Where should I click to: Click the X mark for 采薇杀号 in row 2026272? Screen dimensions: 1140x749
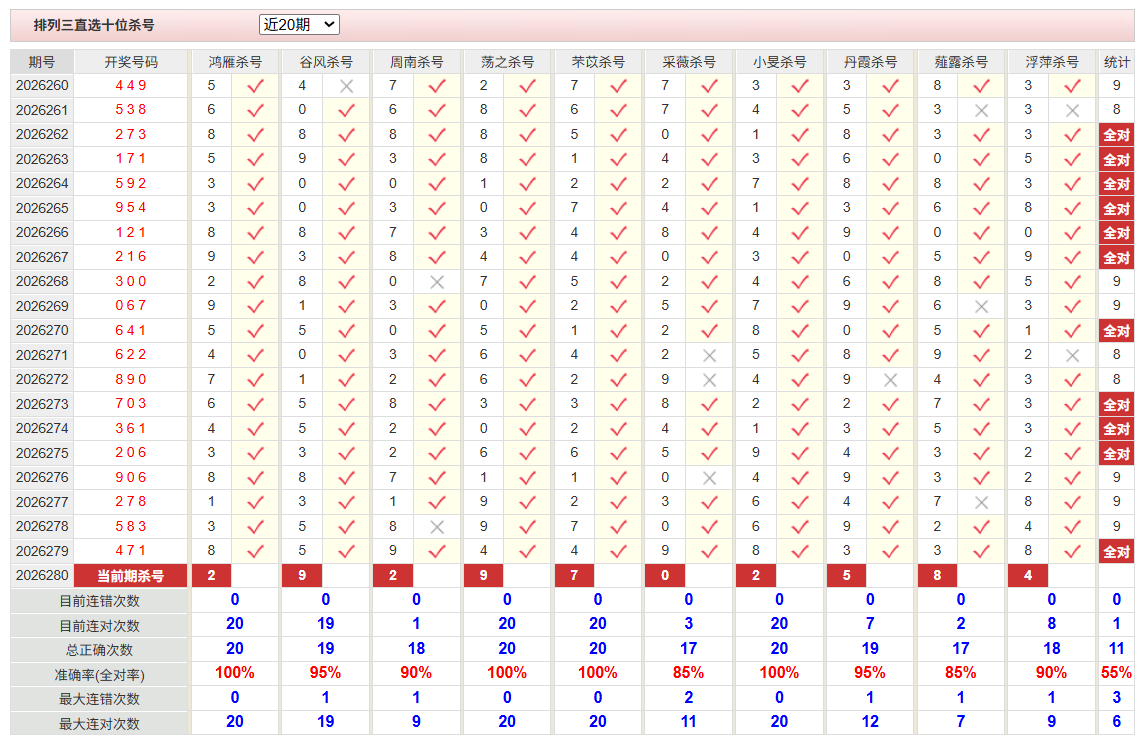(x=709, y=380)
